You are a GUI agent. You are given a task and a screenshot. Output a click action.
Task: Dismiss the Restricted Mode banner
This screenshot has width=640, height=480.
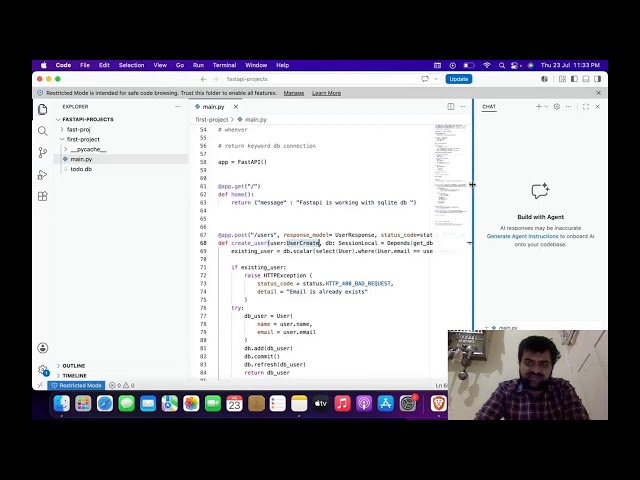click(598, 93)
